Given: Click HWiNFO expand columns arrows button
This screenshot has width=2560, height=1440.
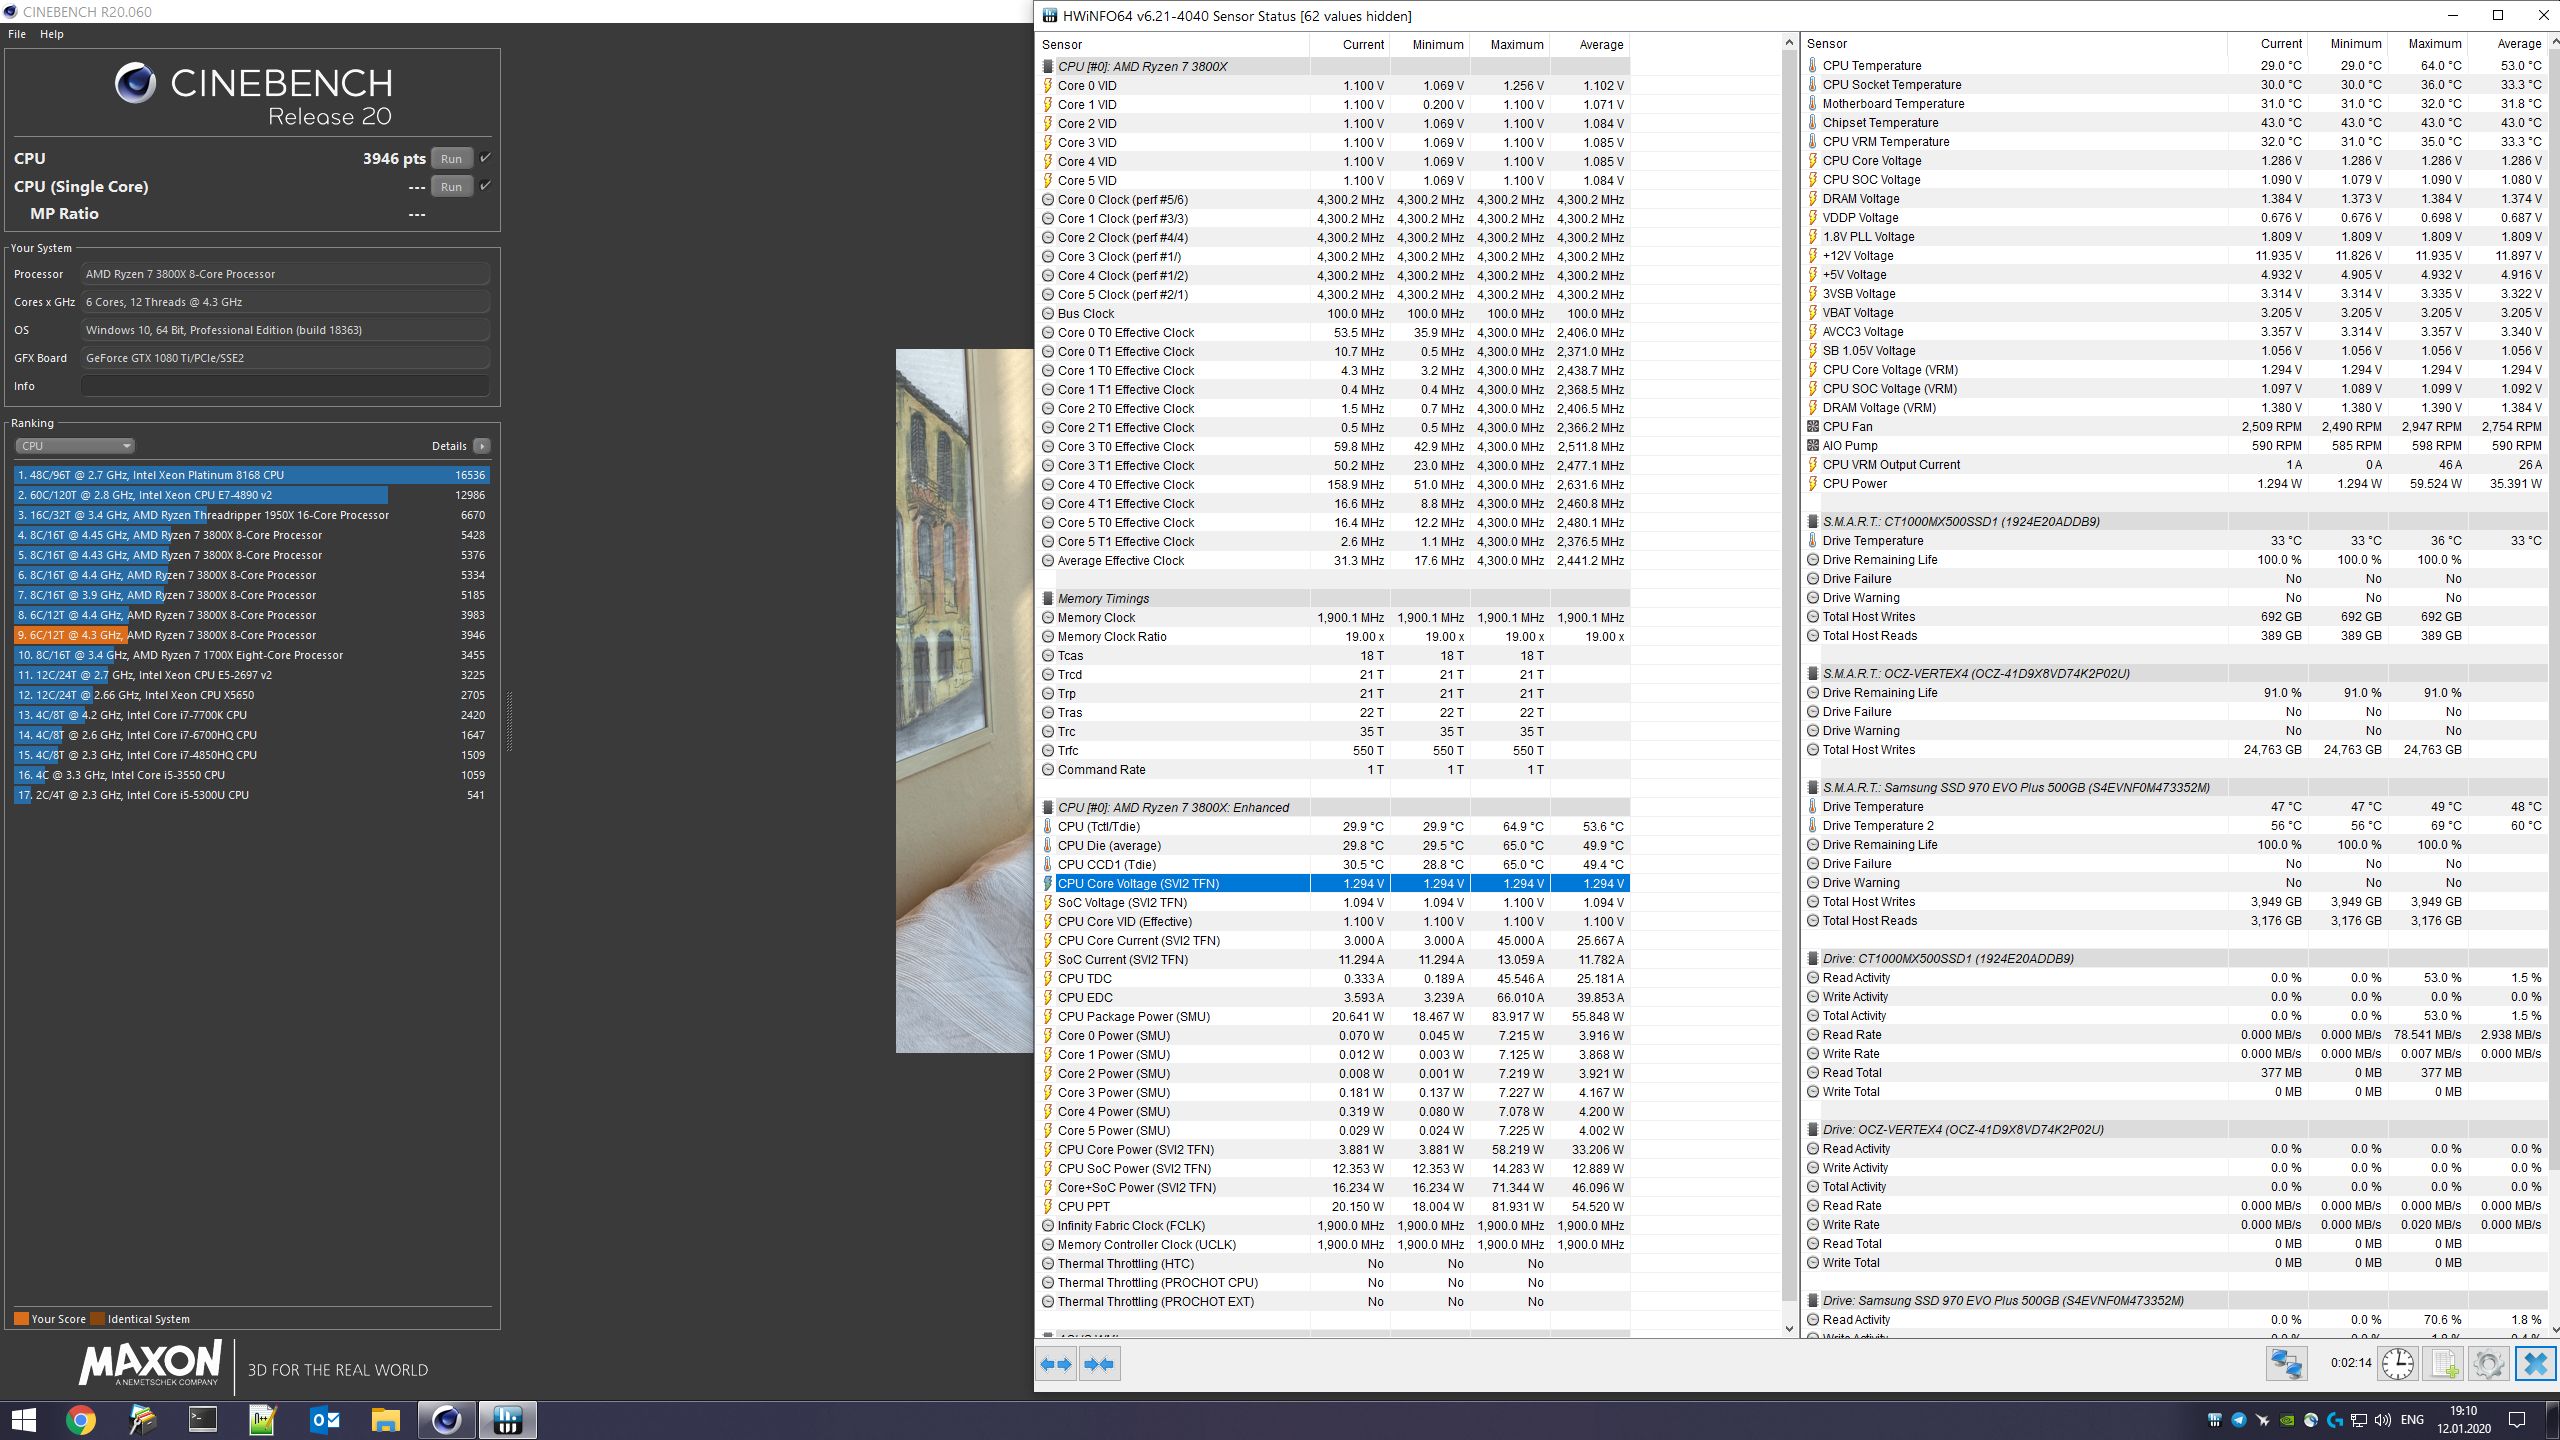Looking at the screenshot, I should point(1056,1364).
